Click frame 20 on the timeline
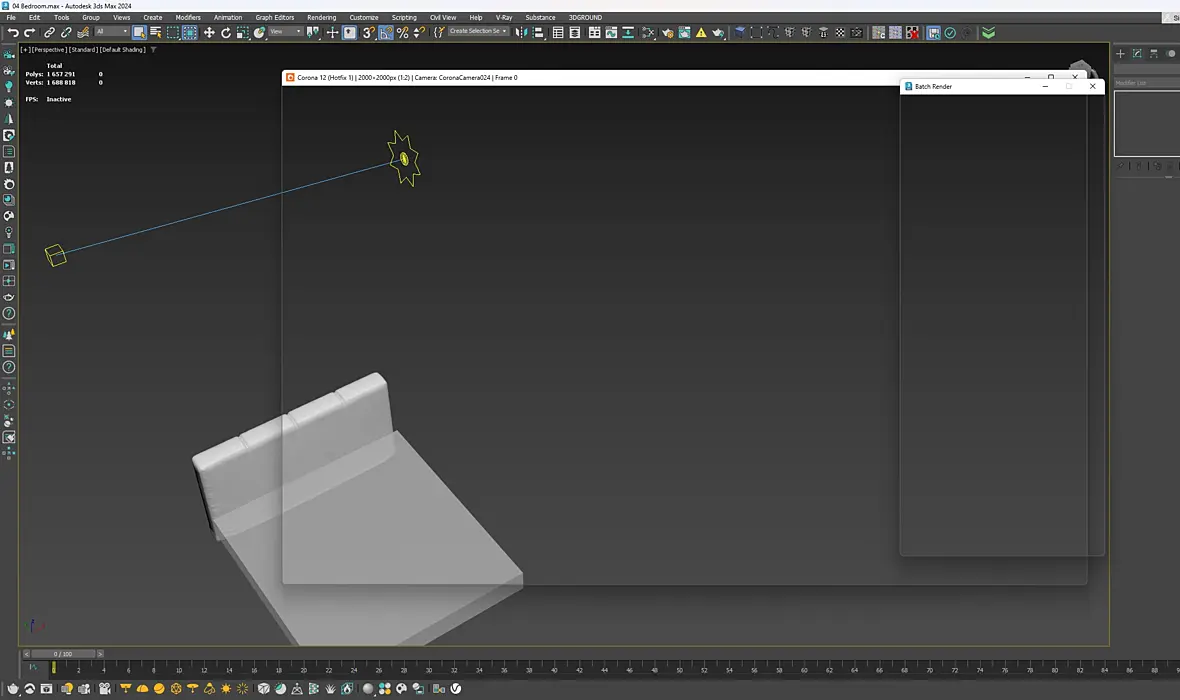1180x700 pixels. click(303, 668)
